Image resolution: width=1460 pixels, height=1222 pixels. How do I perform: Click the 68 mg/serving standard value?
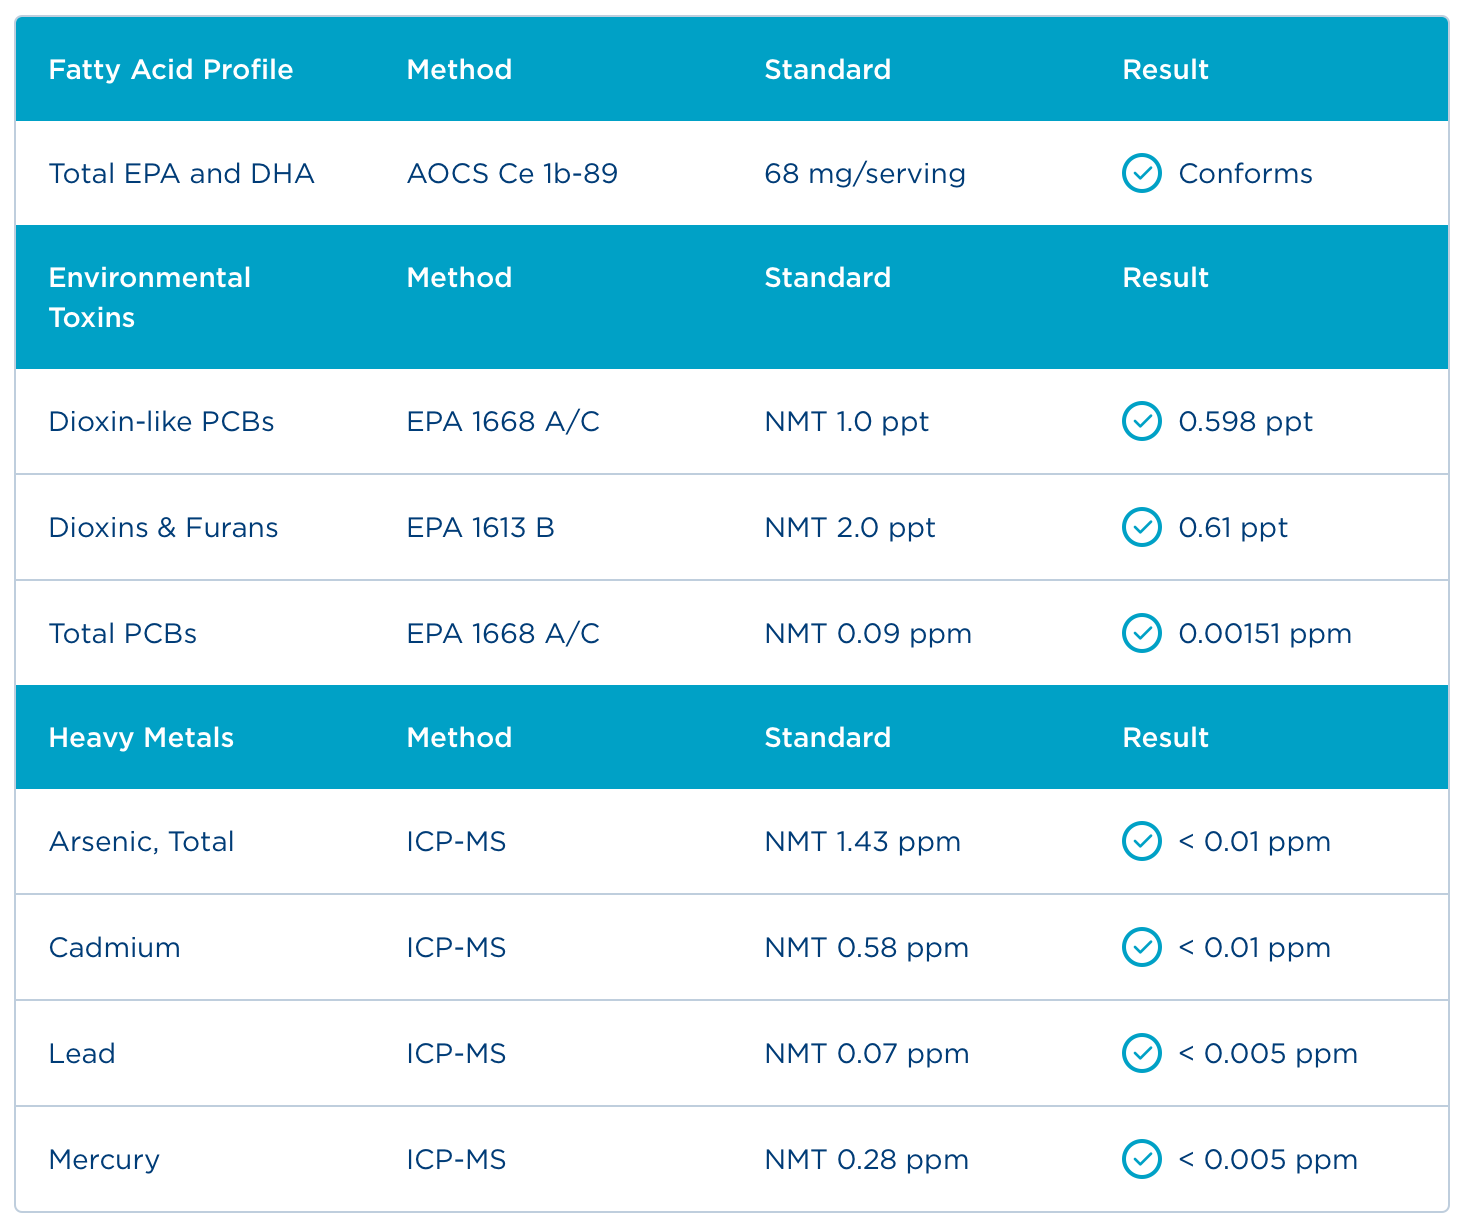point(865,173)
